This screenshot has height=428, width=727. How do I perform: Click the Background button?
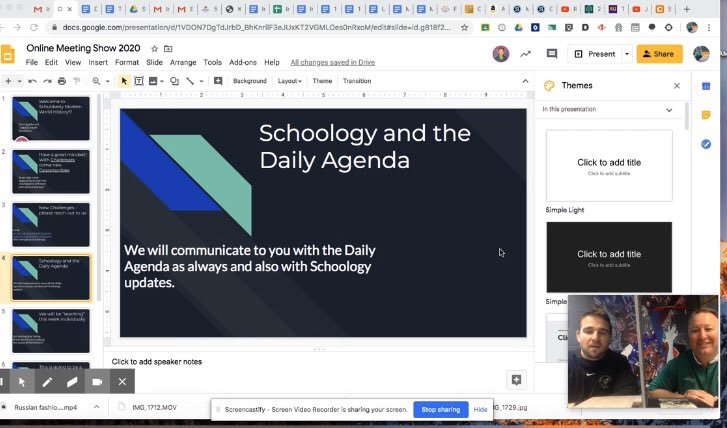click(250, 81)
